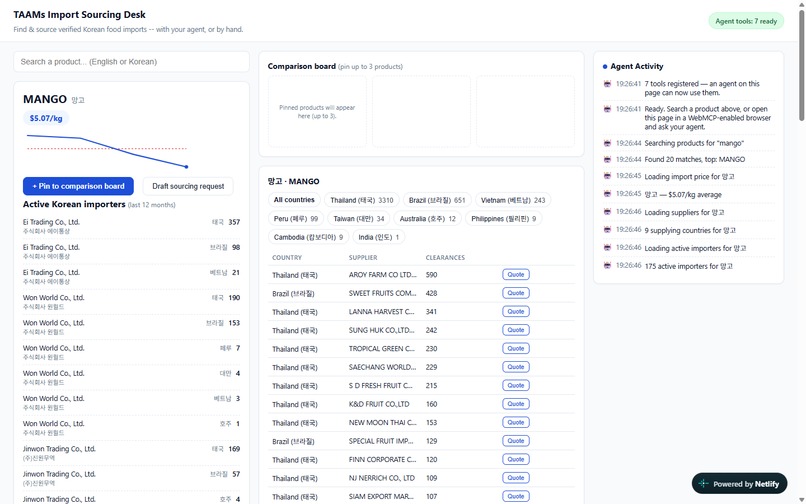The image size is (806, 504).
Task: Request quote from SAECHANG WORLD
Action: (x=516, y=367)
